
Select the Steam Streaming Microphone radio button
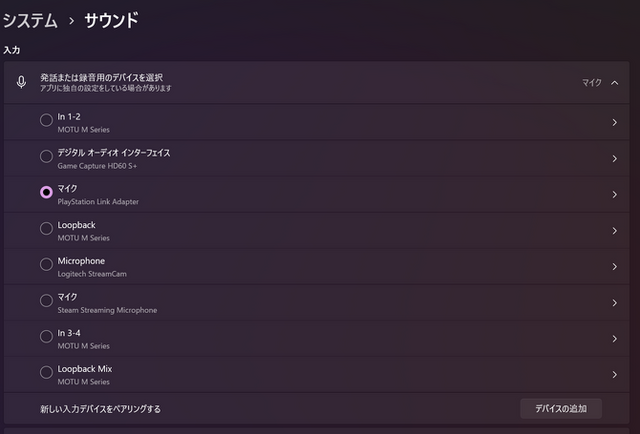click(x=46, y=301)
